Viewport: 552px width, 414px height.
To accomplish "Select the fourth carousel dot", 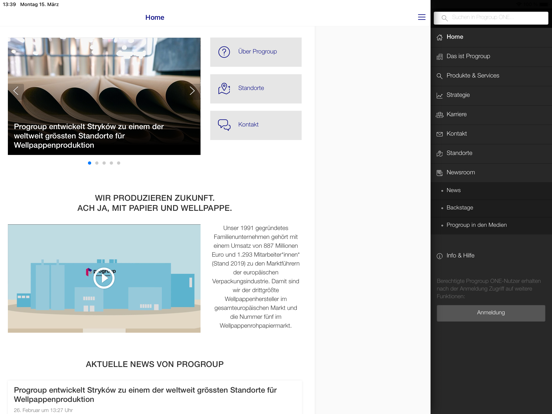I will [111, 163].
